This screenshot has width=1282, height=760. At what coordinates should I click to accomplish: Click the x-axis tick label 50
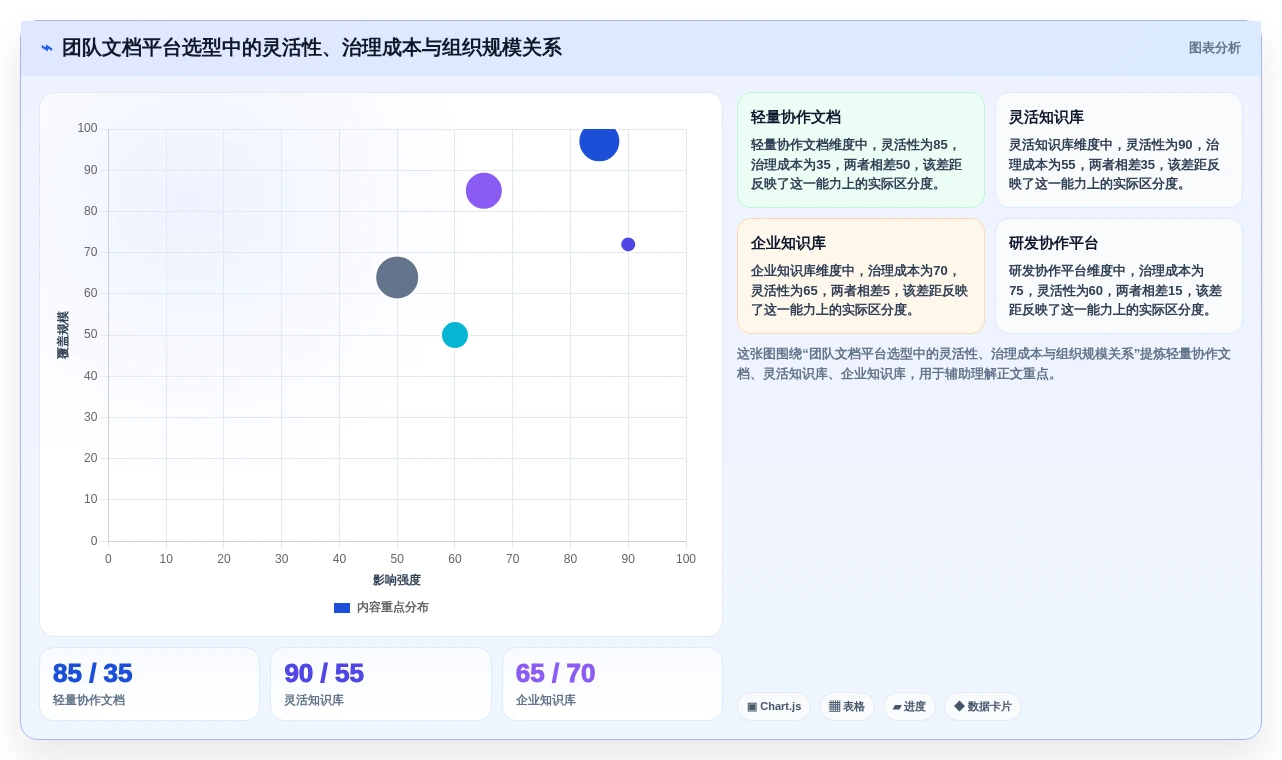397,559
